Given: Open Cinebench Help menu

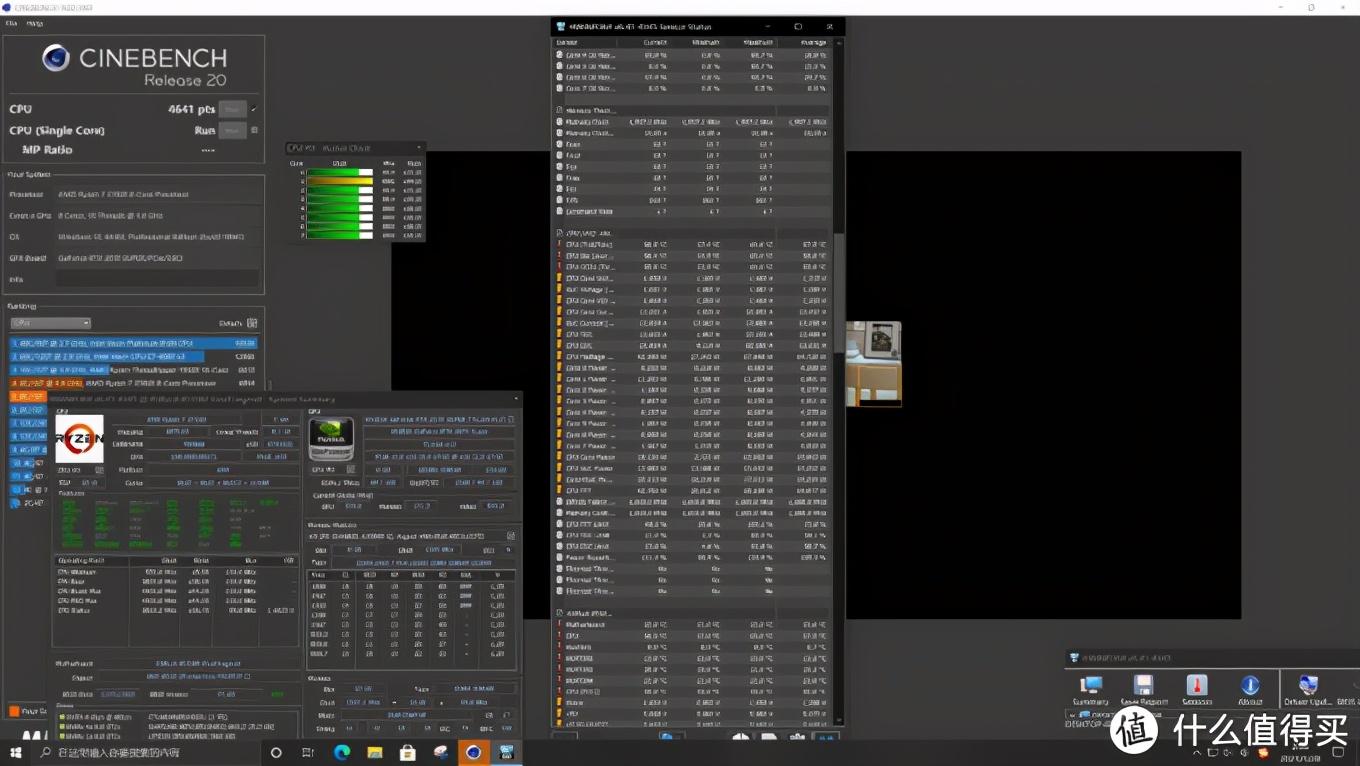Looking at the screenshot, I should click(35, 23).
